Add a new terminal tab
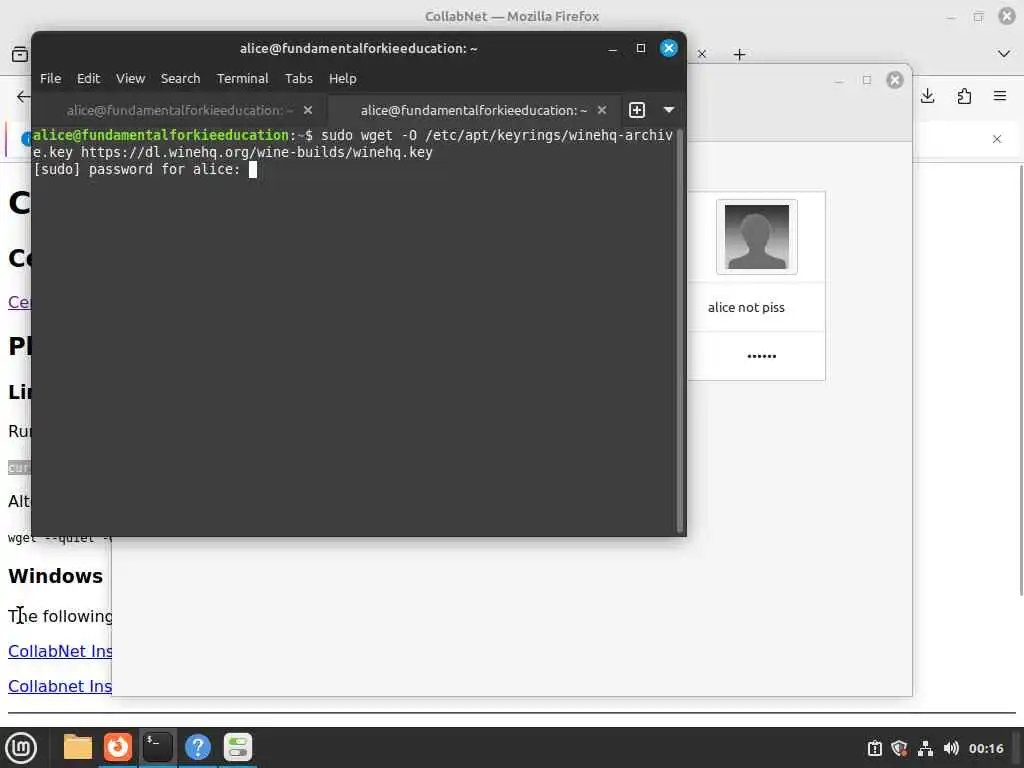This screenshot has width=1024, height=768. [x=637, y=110]
